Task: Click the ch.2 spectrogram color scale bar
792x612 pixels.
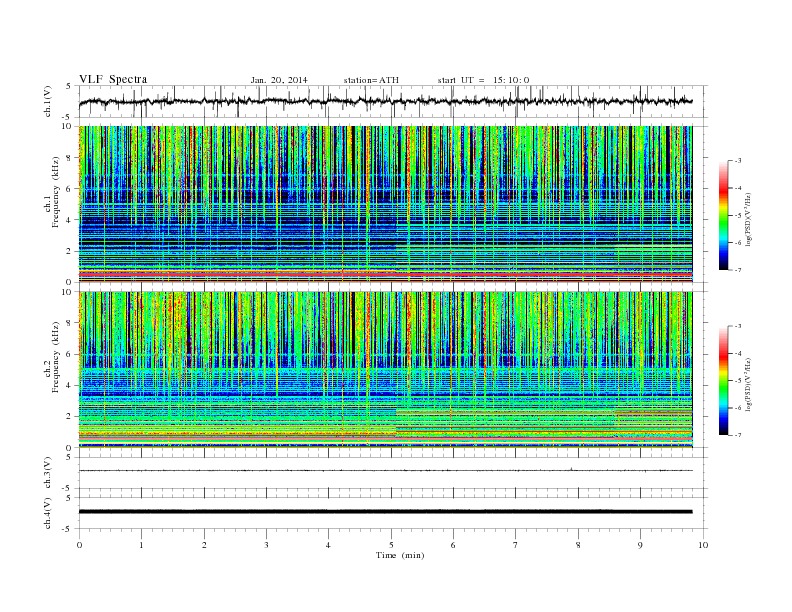Action: tap(724, 380)
